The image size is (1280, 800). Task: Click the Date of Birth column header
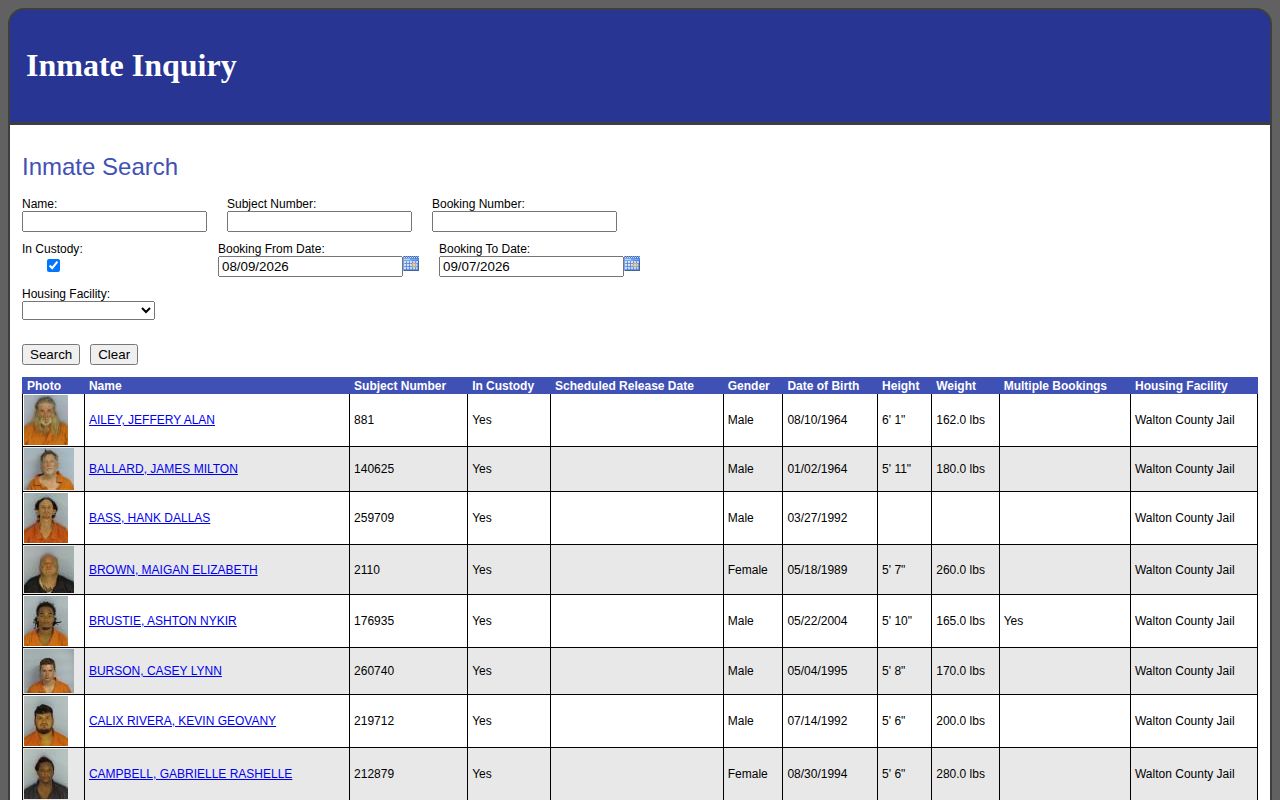(823, 386)
